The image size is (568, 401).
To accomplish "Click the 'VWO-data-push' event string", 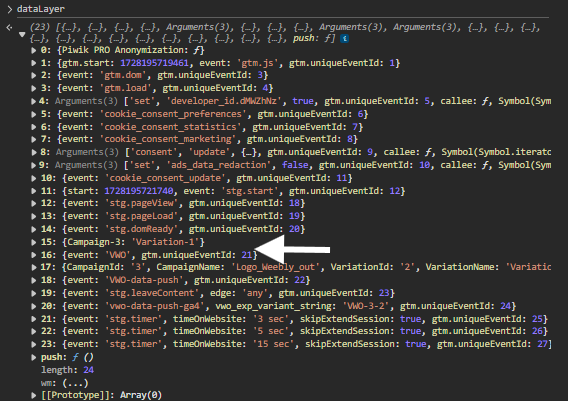I will click(144, 280).
